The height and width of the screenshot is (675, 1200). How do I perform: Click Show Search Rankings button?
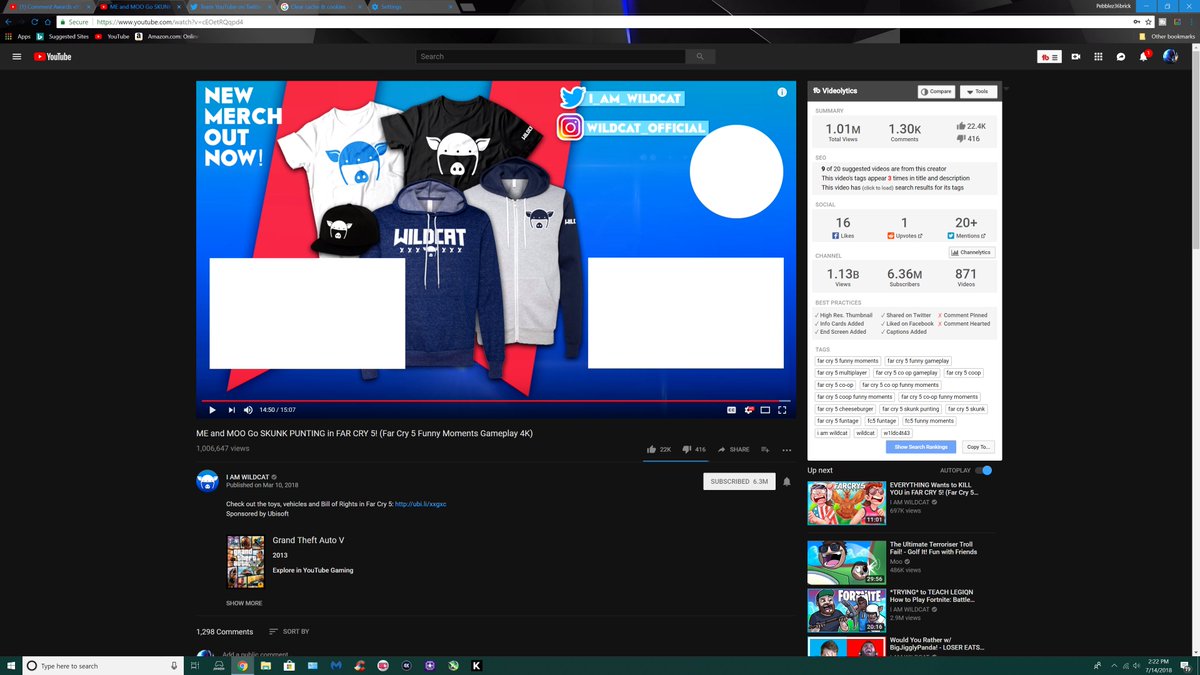[921, 447]
